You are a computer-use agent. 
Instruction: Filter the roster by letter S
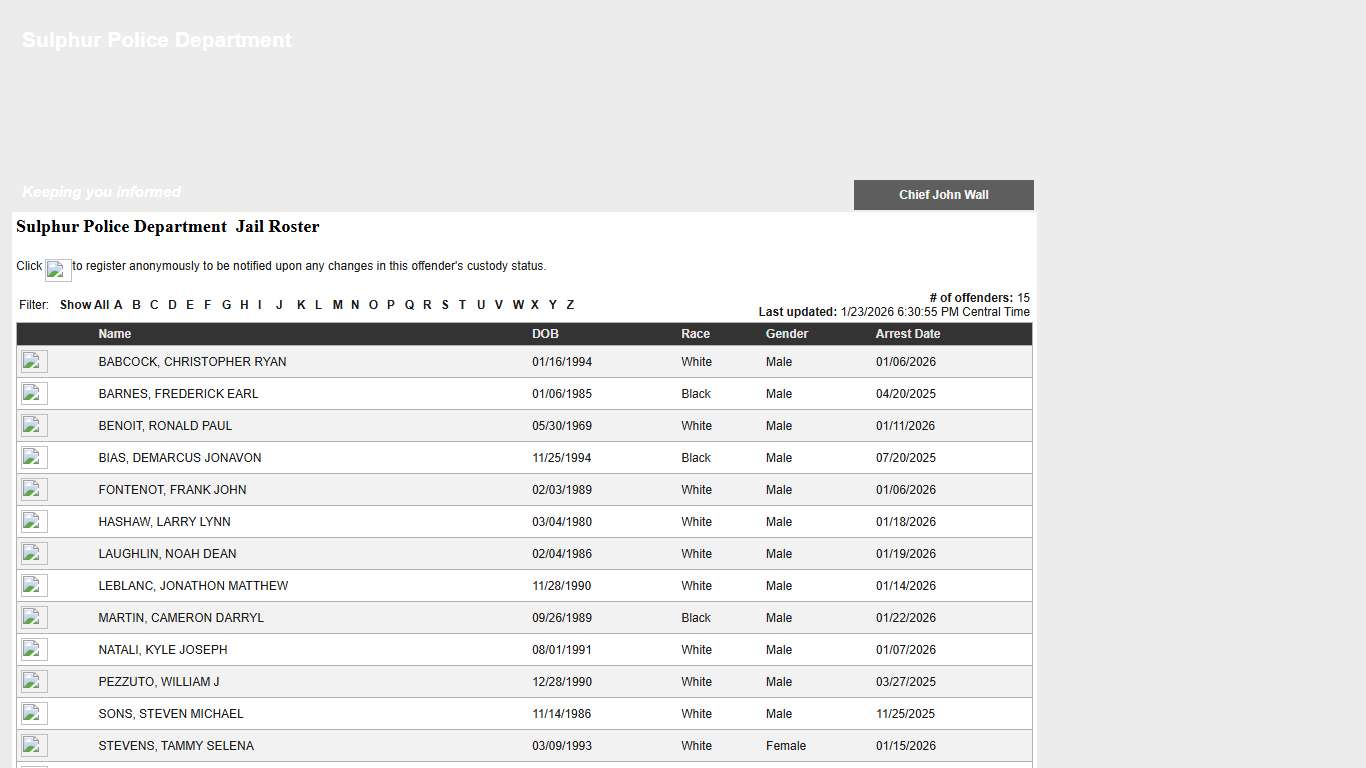[445, 305]
